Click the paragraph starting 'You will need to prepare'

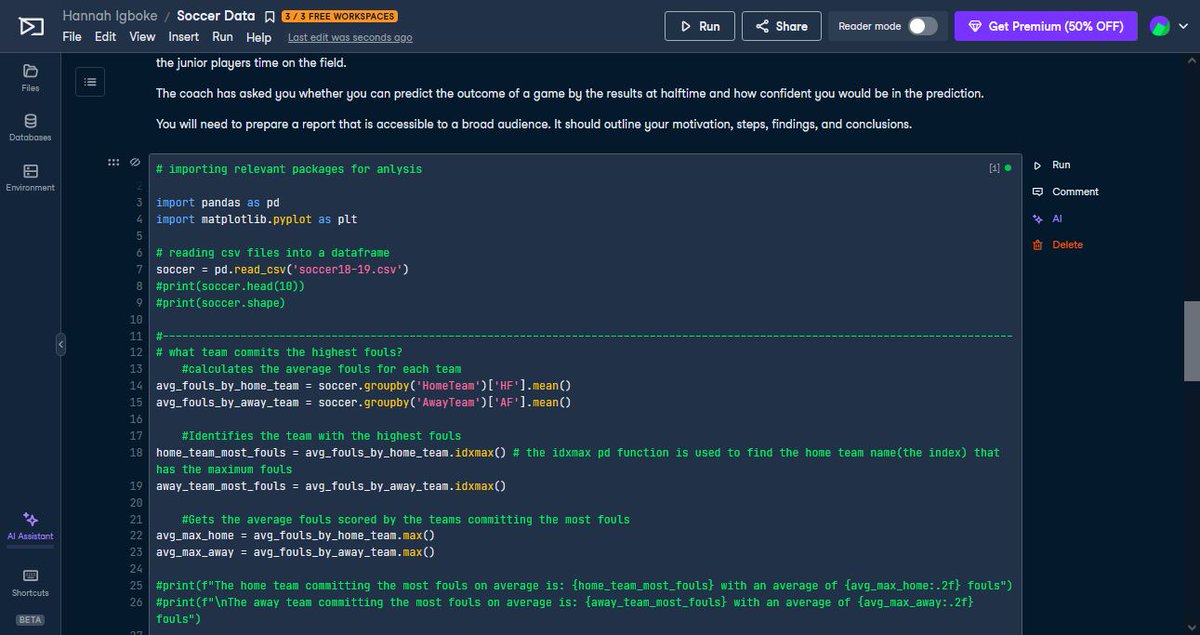pyautogui.click(x=534, y=124)
